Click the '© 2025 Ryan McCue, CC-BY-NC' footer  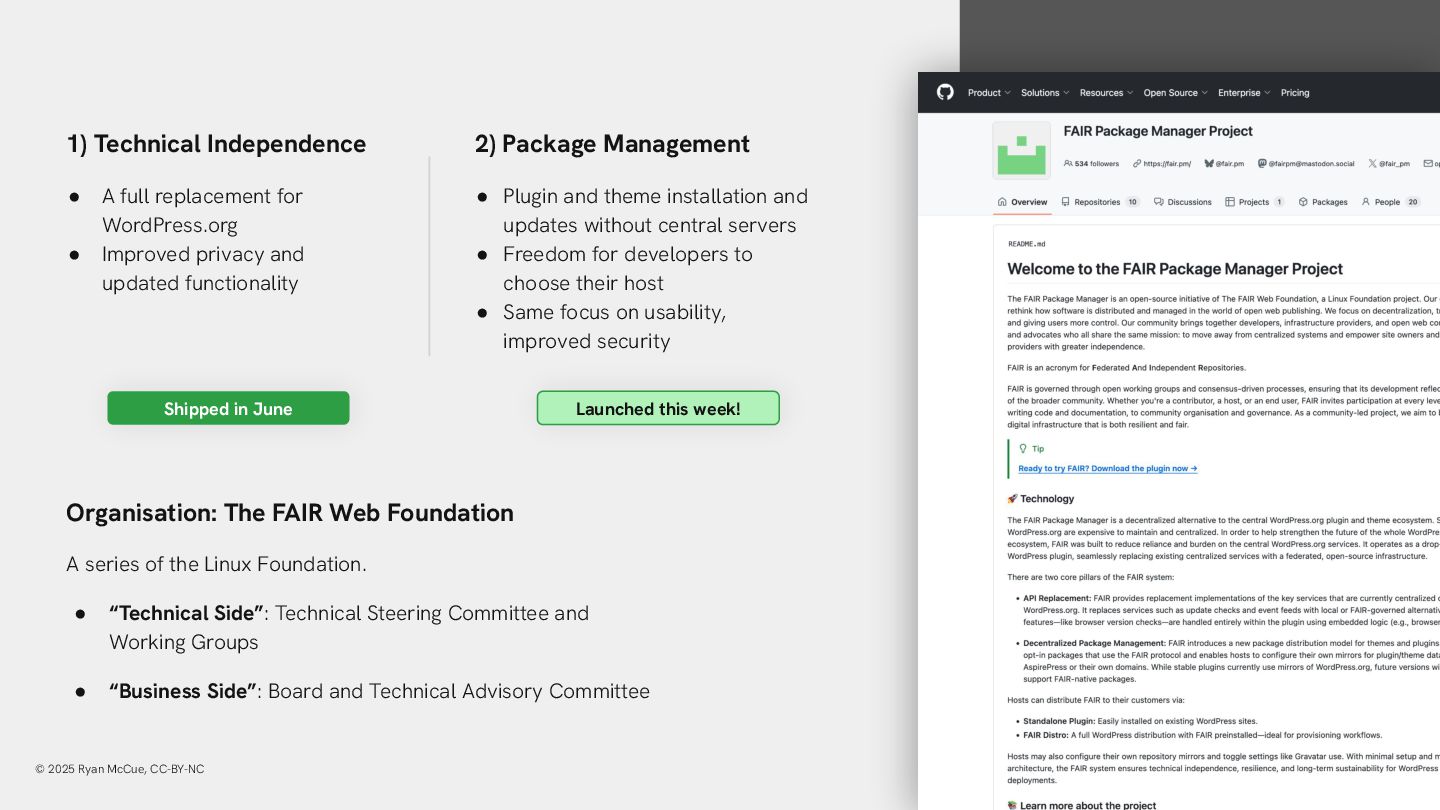pyautogui.click(x=120, y=769)
